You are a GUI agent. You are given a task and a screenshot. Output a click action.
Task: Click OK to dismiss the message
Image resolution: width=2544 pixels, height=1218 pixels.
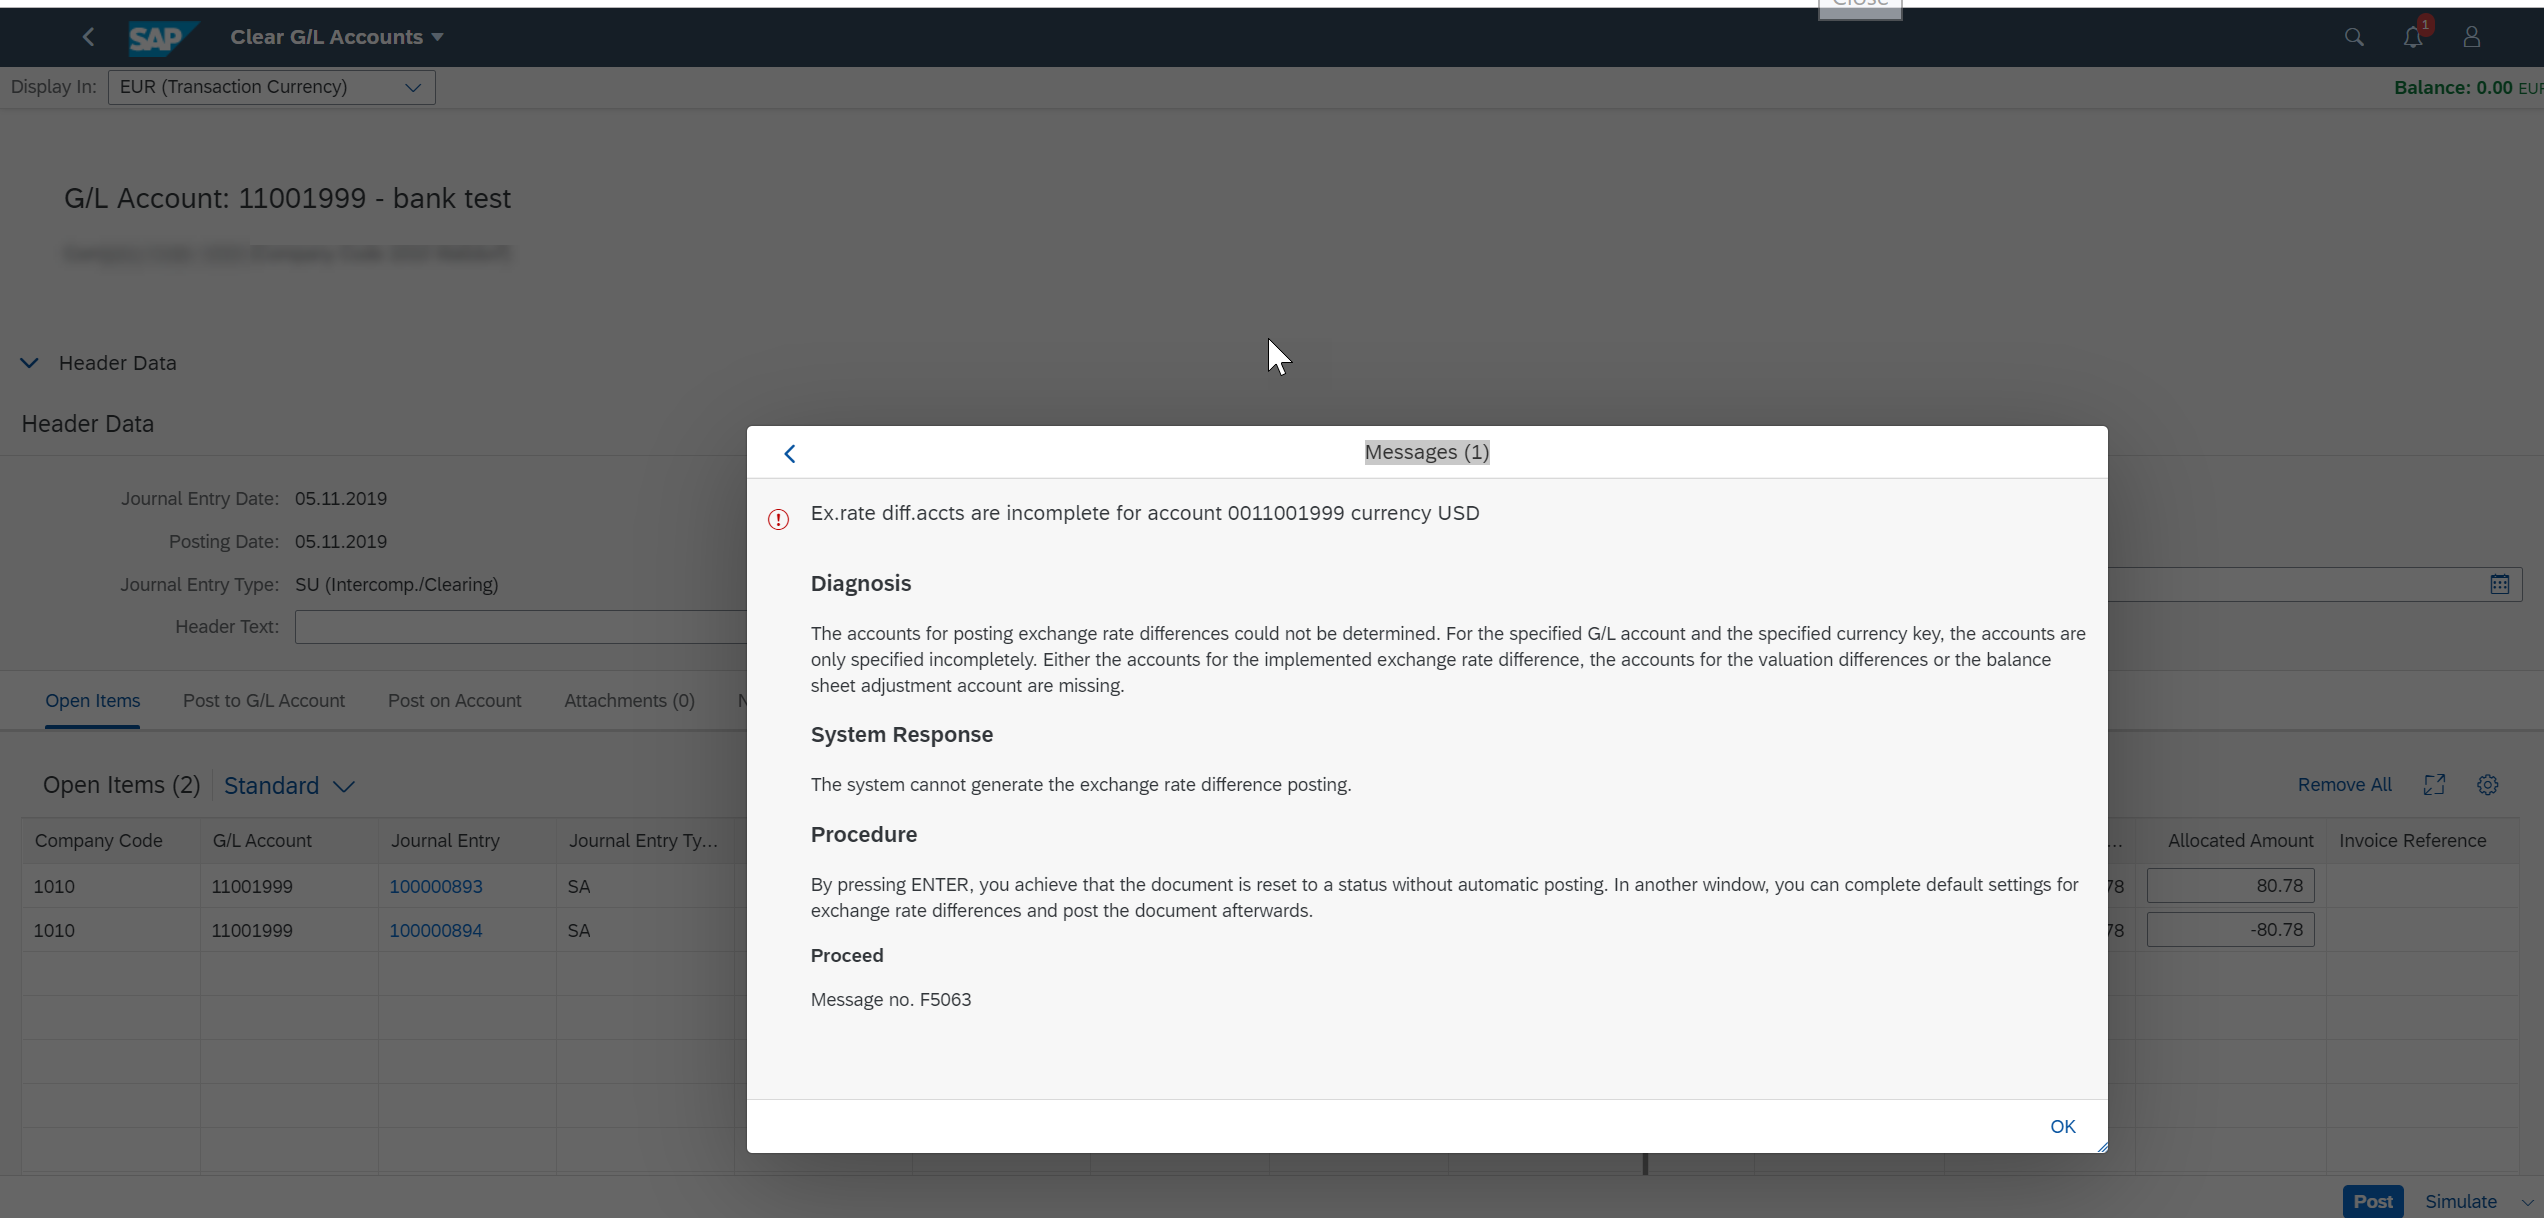tap(2062, 1126)
